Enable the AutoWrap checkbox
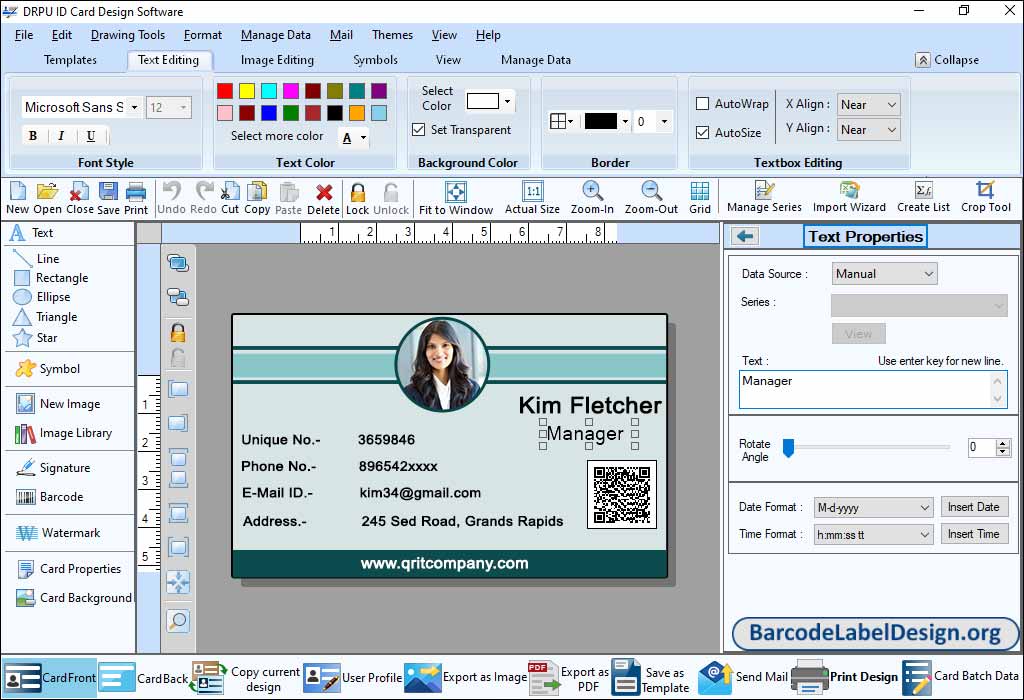The width and height of the screenshot is (1024, 700). tap(703, 104)
